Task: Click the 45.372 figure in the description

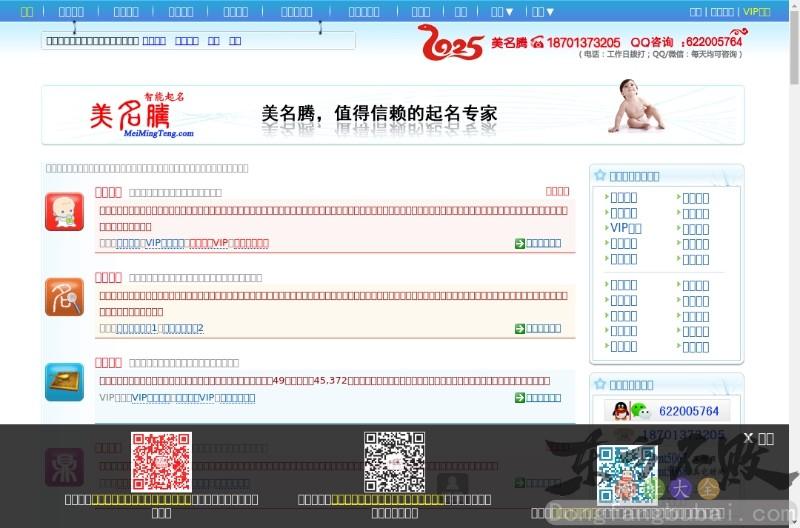Action: click(x=330, y=381)
